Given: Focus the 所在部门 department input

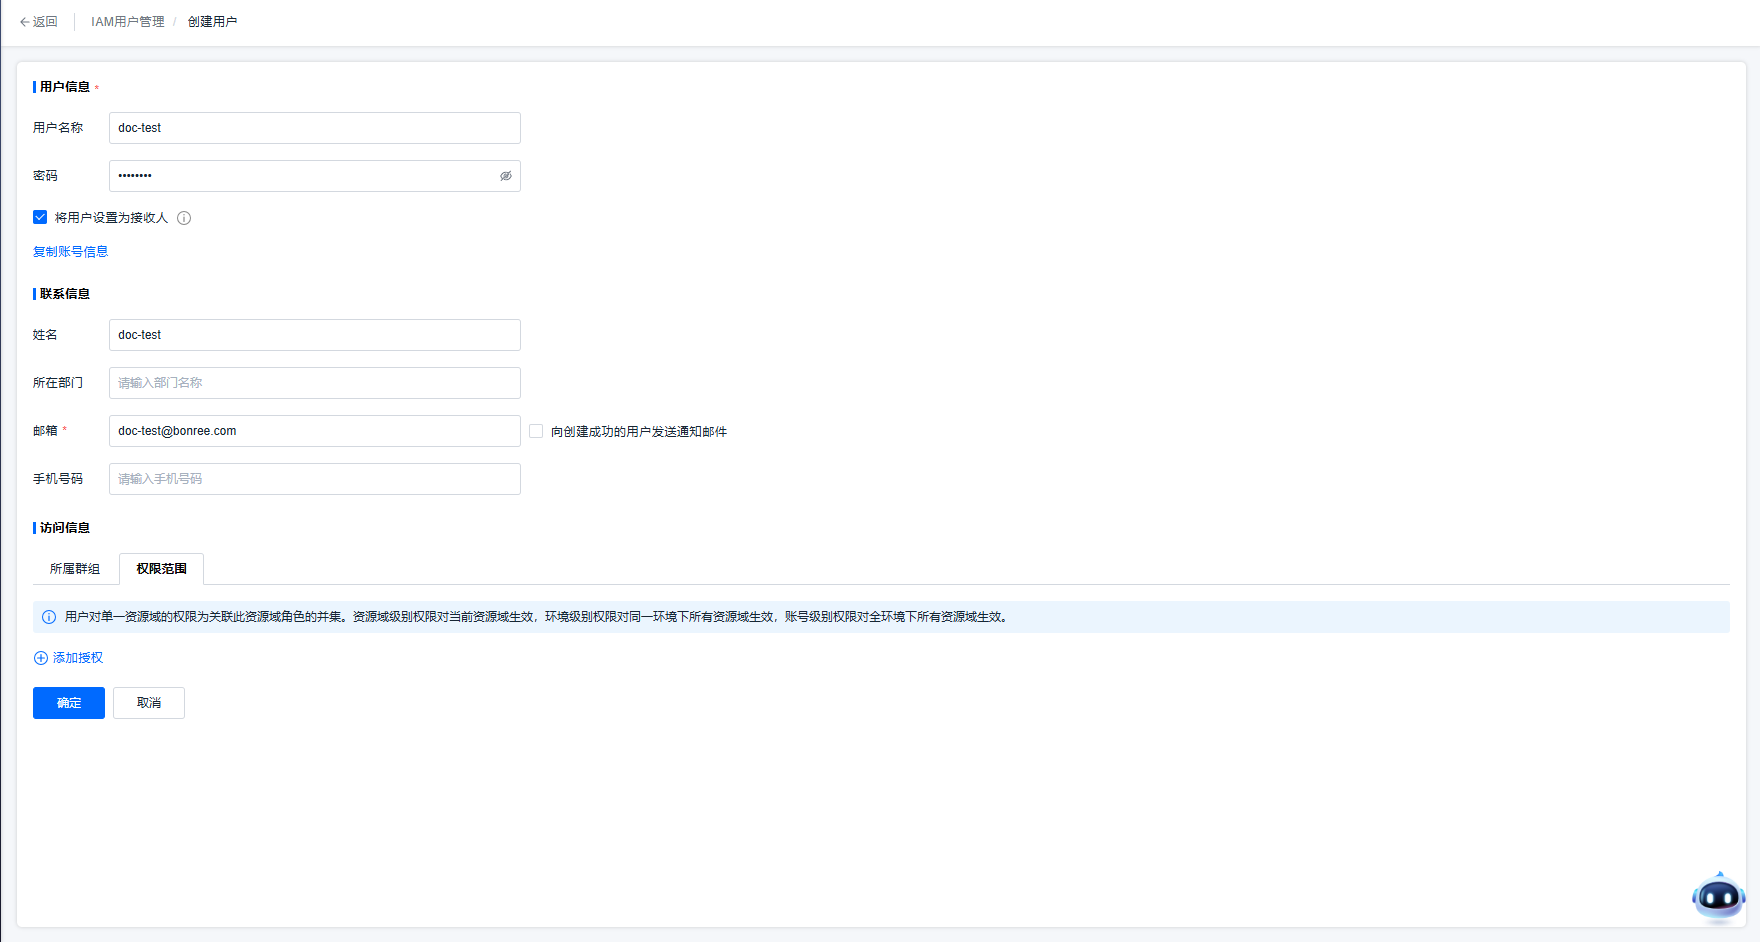Looking at the screenshot, I should click(x=314, y=383).
